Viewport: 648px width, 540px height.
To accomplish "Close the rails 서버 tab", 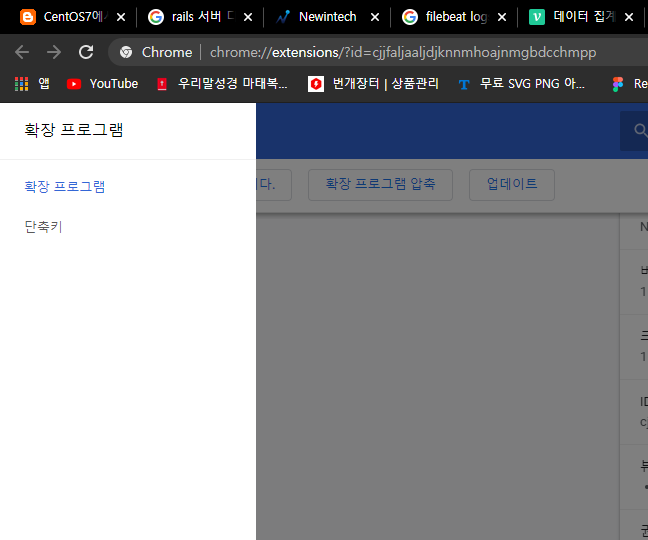I will tap(248, 17).
